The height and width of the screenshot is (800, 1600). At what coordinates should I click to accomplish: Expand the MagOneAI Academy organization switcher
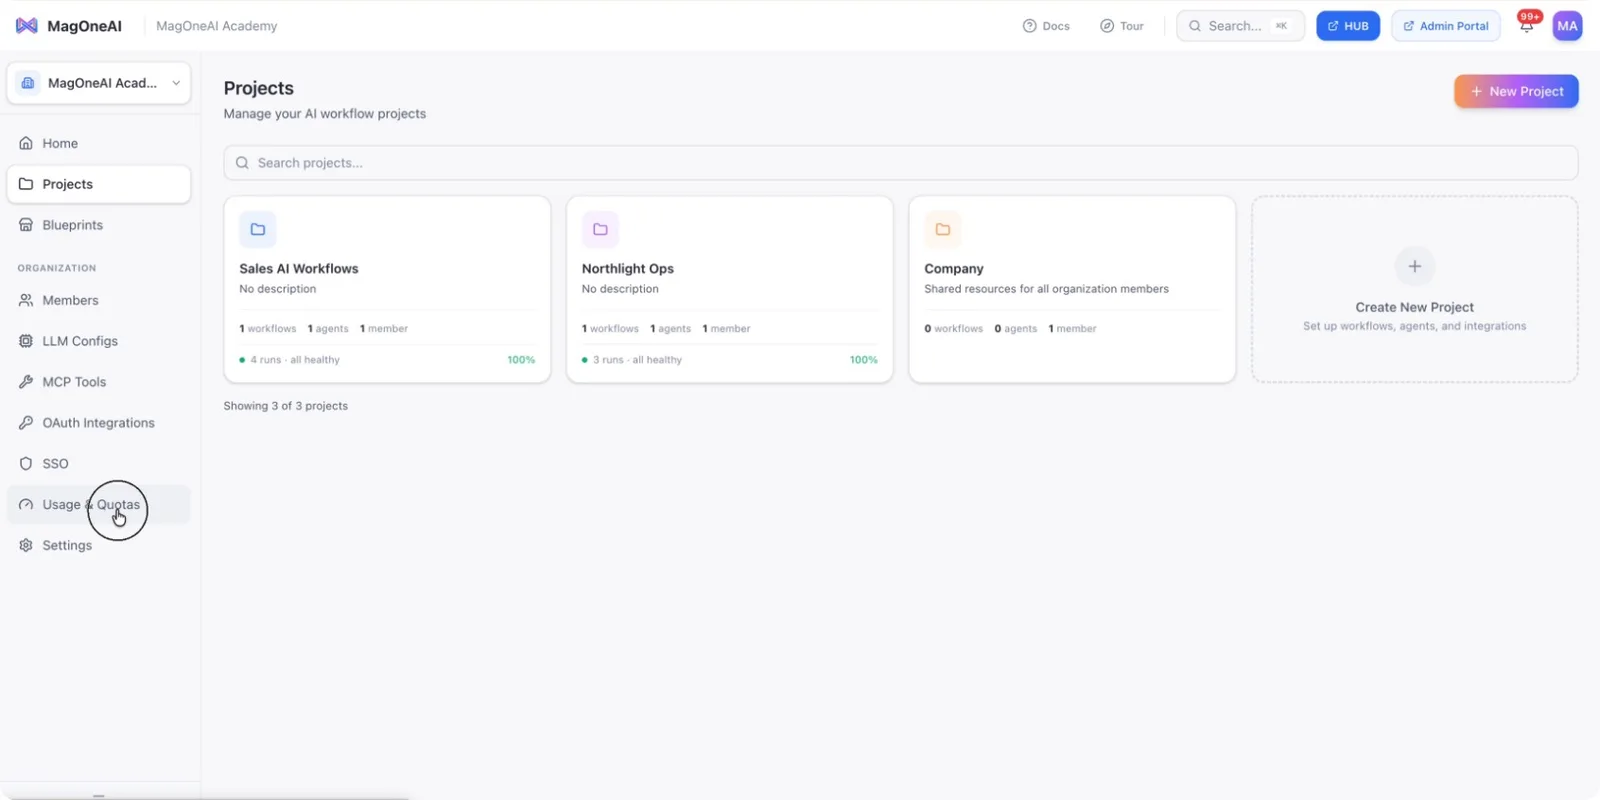click(x=99, y=83)
